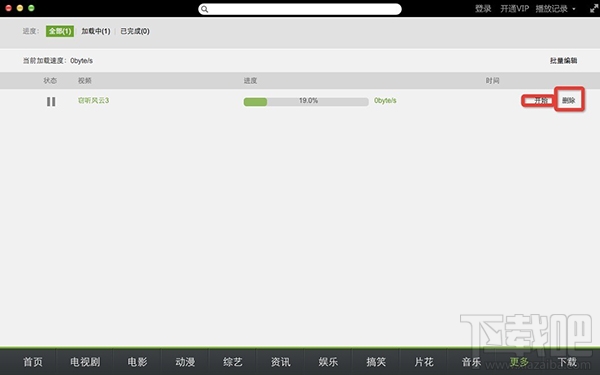Select the 全部(1) filter tab
This screenshot has width=600, height=375.
coord(60,31)
